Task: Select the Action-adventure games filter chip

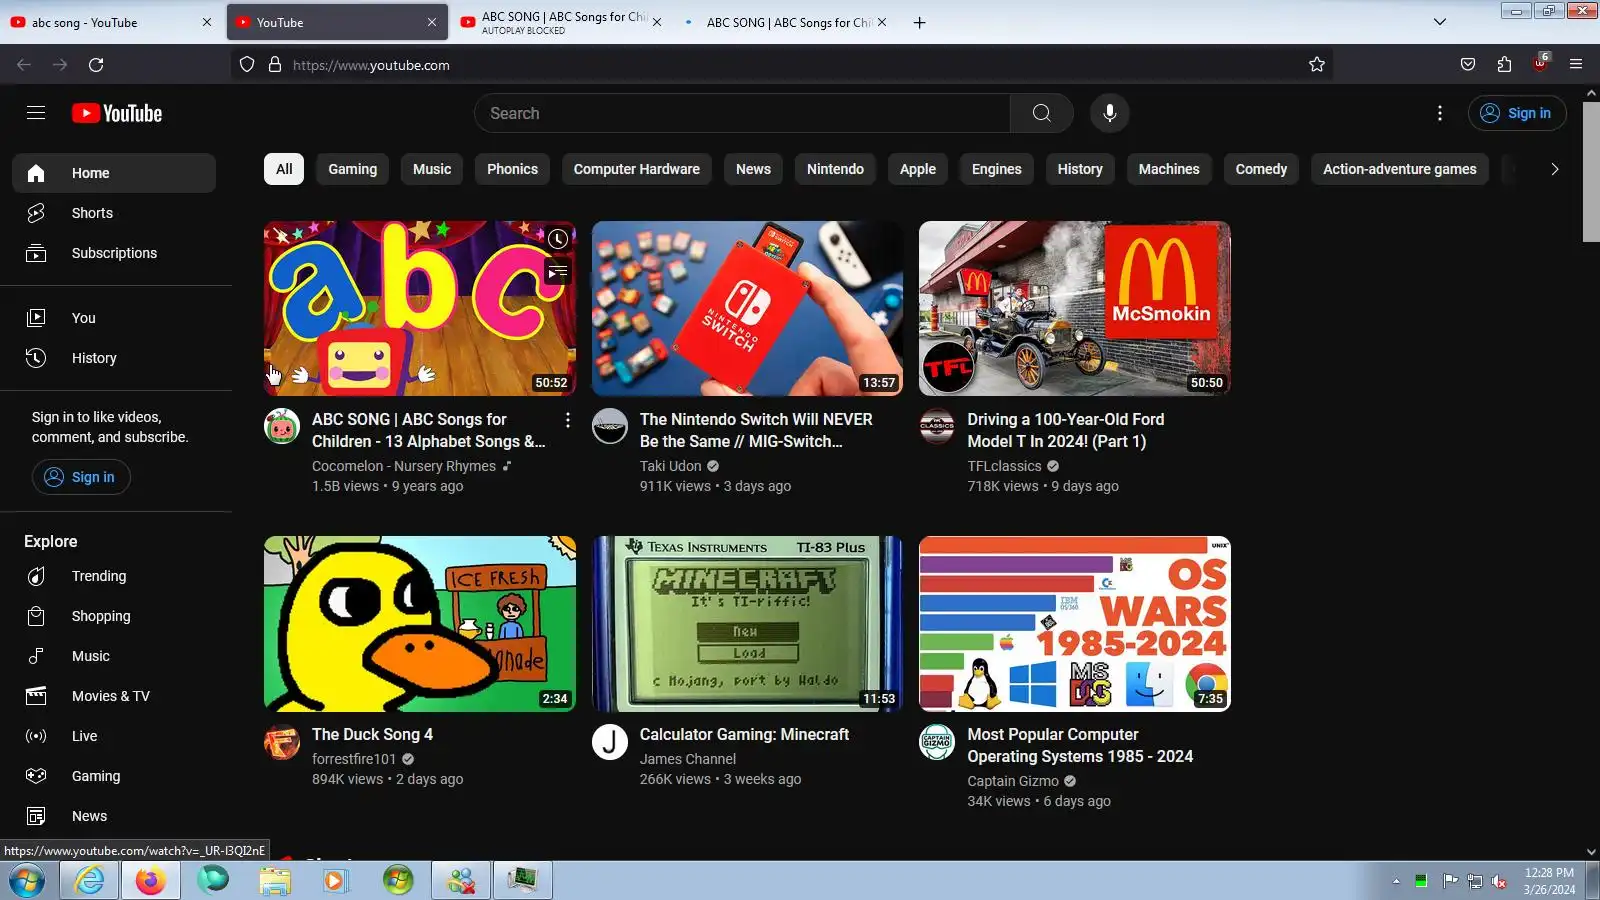Action: (x=1399, y=169)
